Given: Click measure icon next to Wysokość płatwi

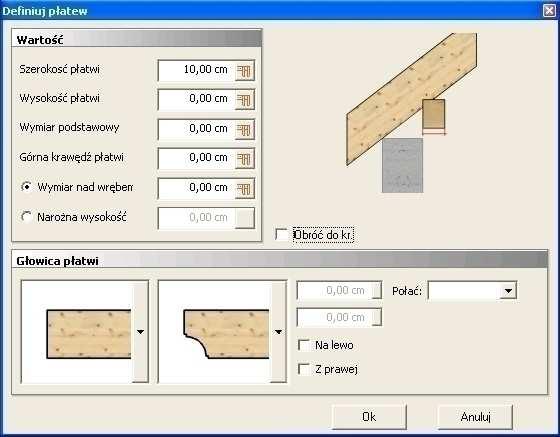Looking at the screenshot, I should (245, 100).
